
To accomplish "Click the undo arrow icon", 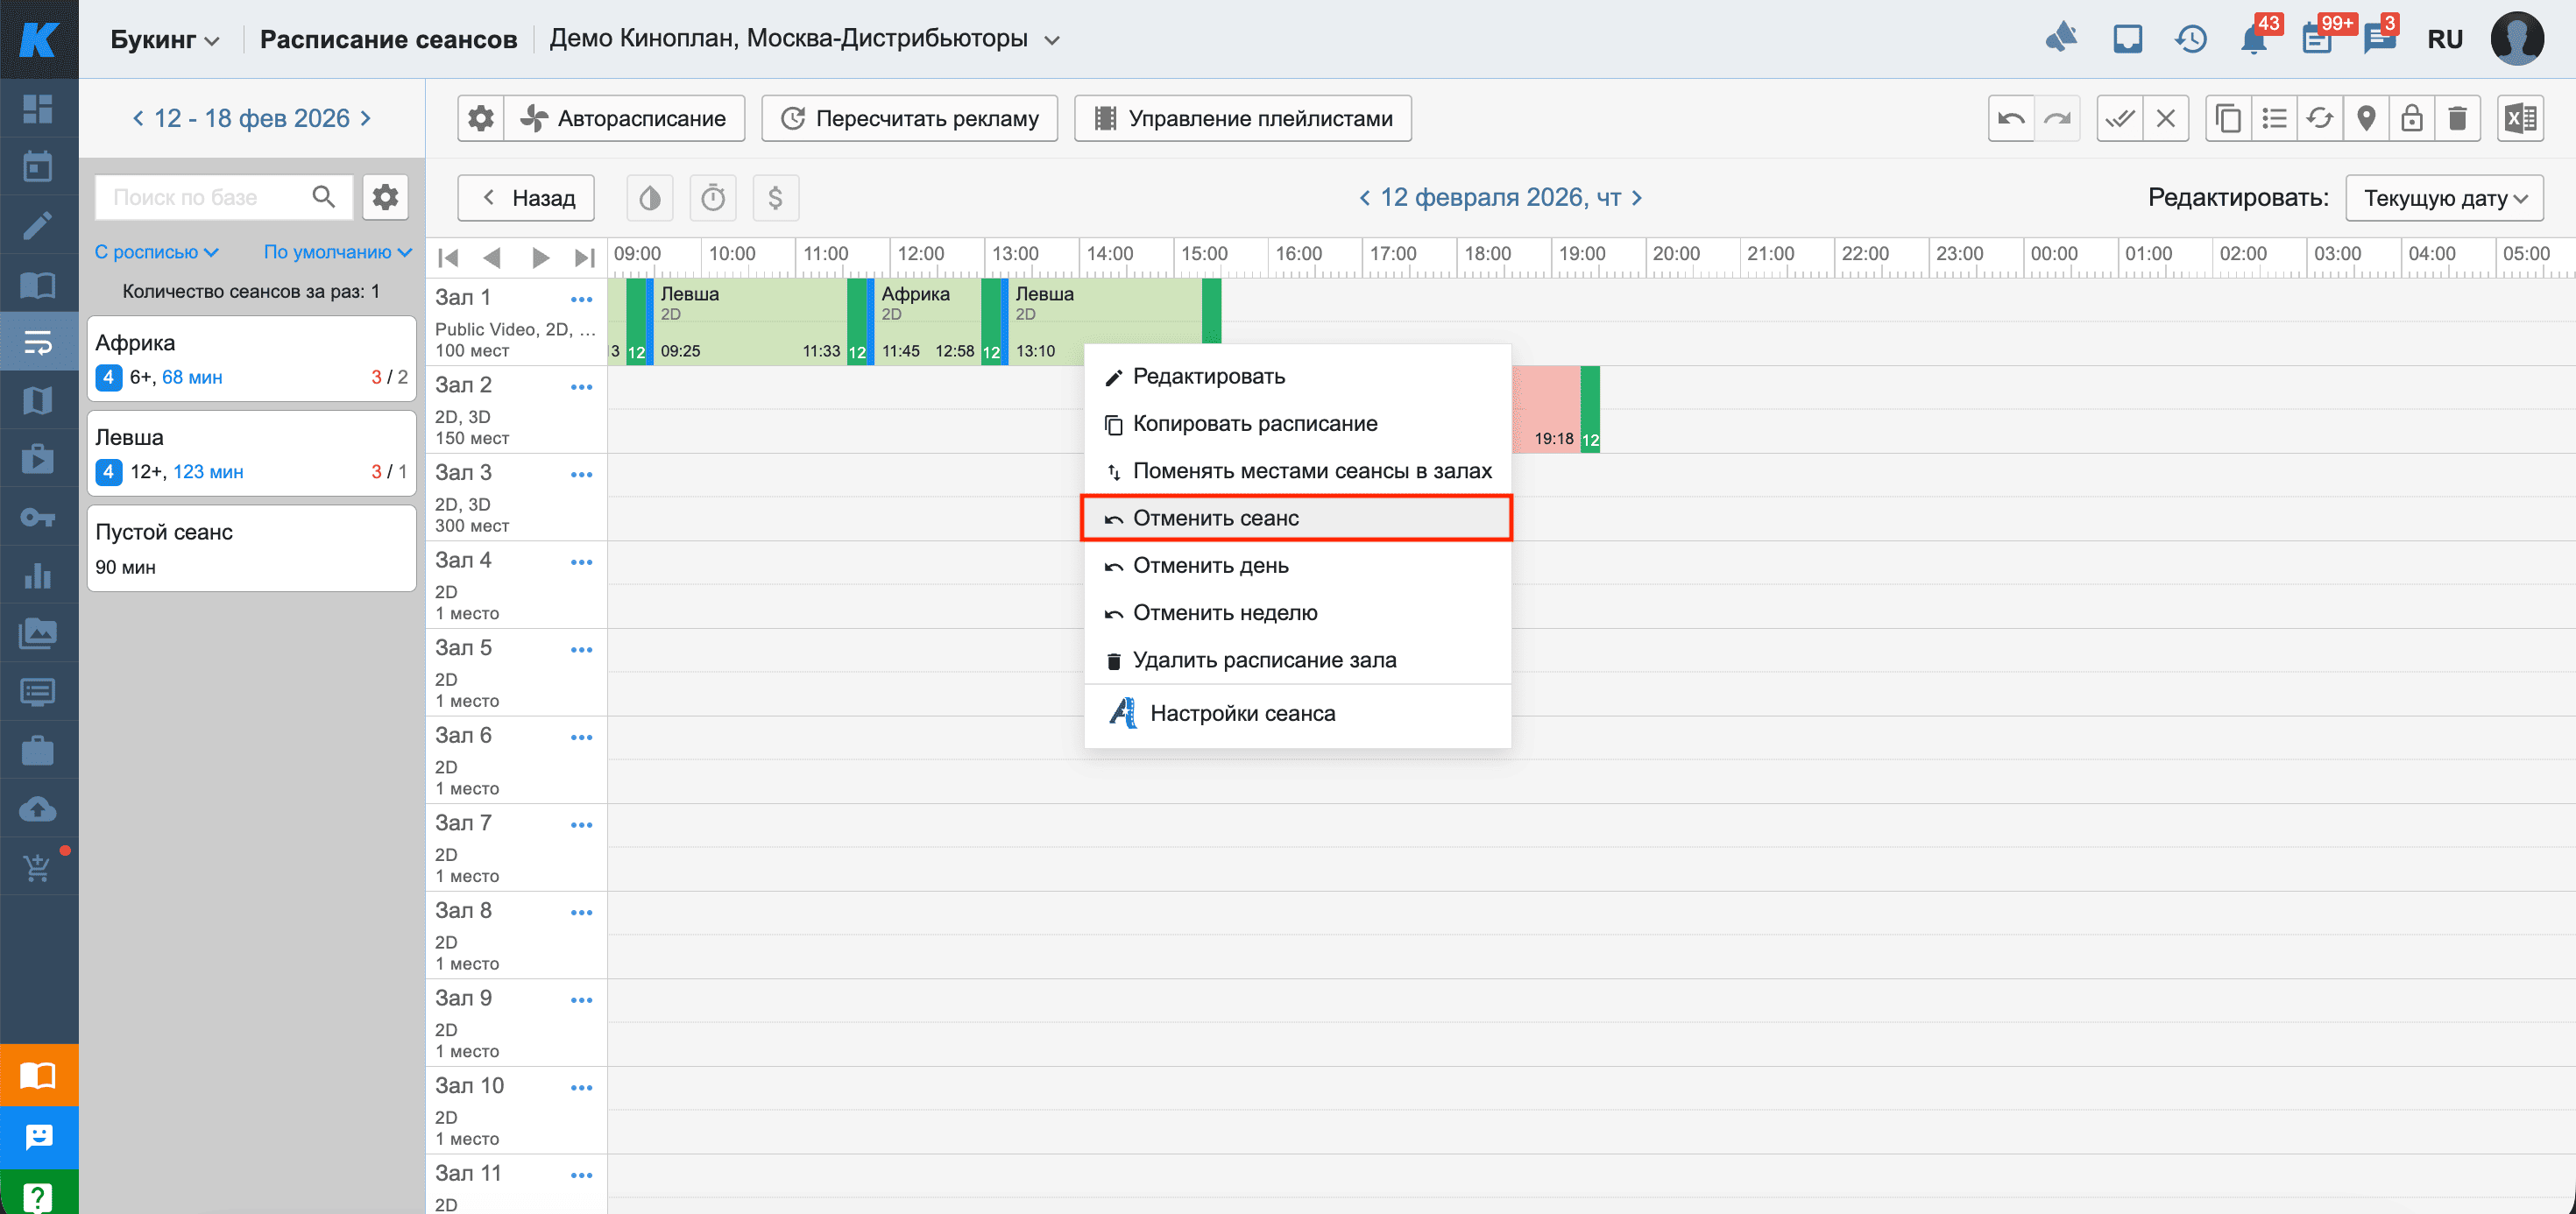I will (x=2011, y=119).
